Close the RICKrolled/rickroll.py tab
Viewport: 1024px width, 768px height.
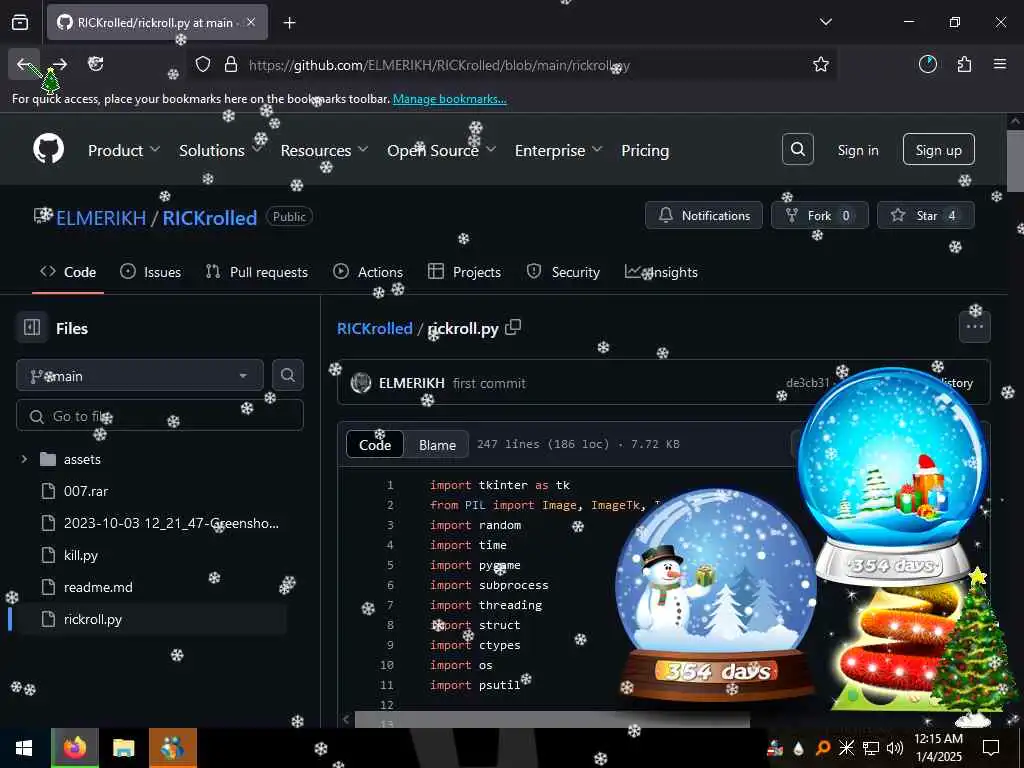tap(251, 22)
